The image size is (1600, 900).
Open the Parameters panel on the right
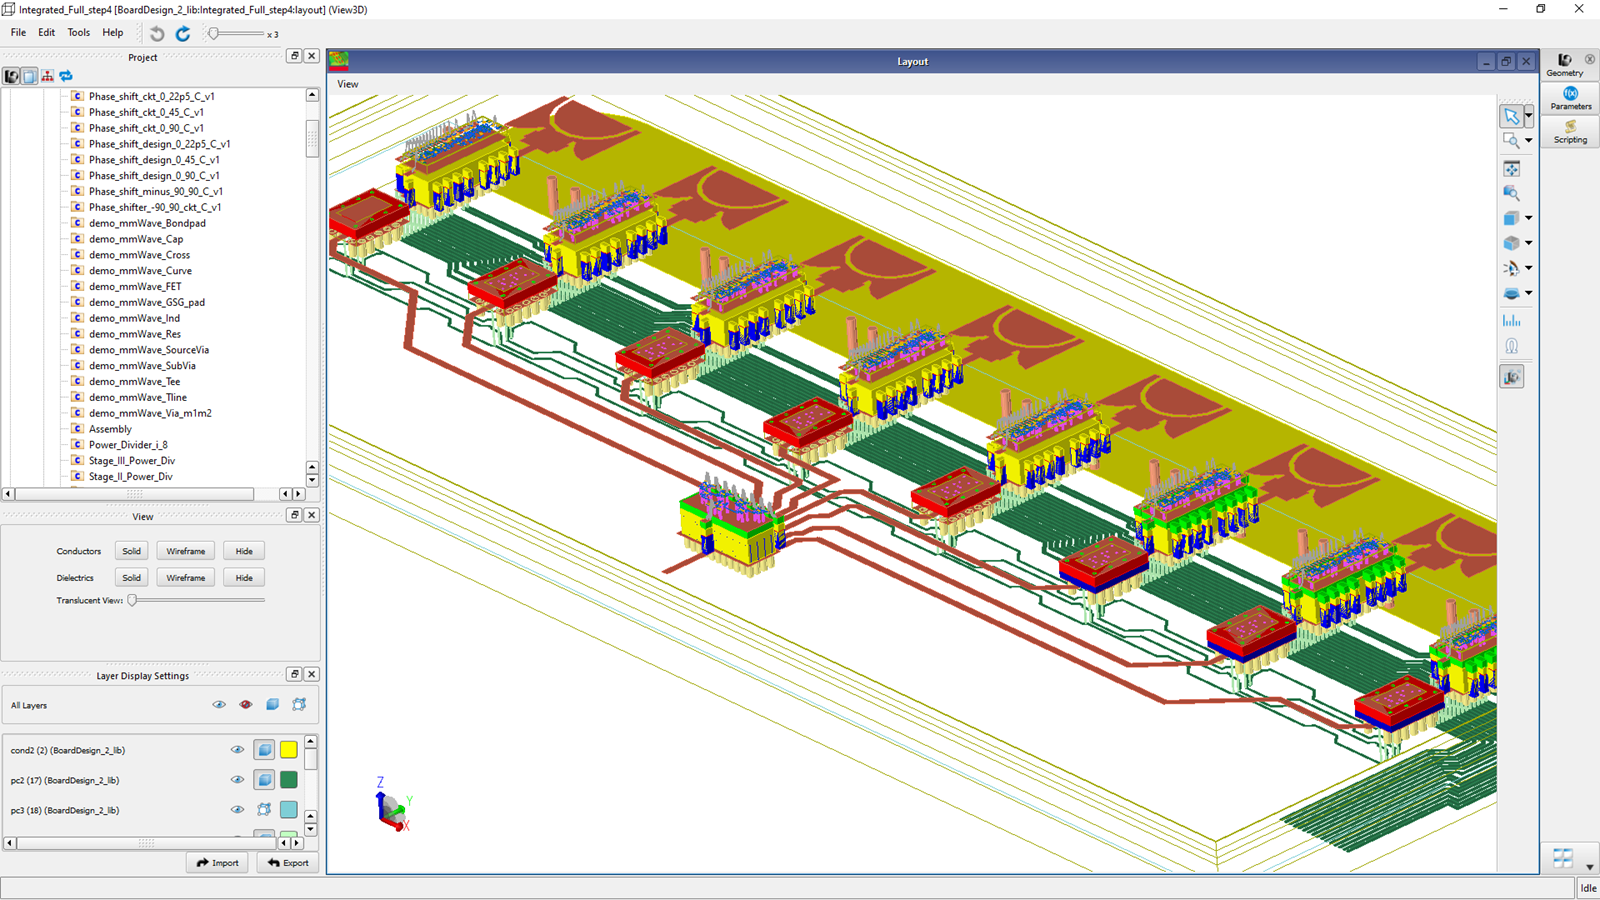(x=1568, y=98)
